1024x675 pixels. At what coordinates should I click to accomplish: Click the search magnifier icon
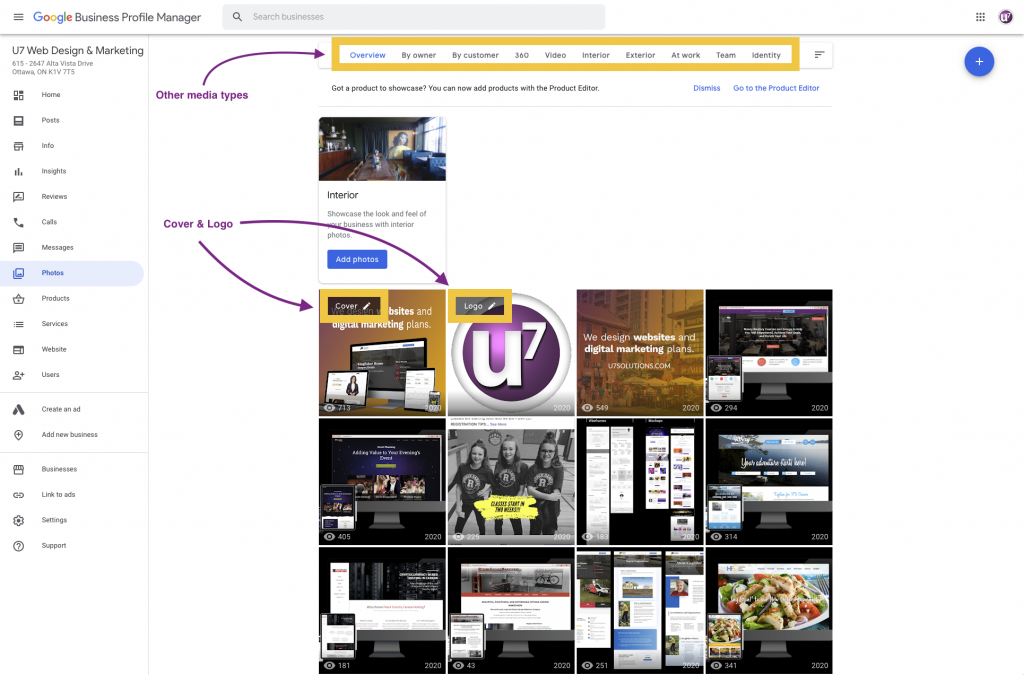[237, 17]
